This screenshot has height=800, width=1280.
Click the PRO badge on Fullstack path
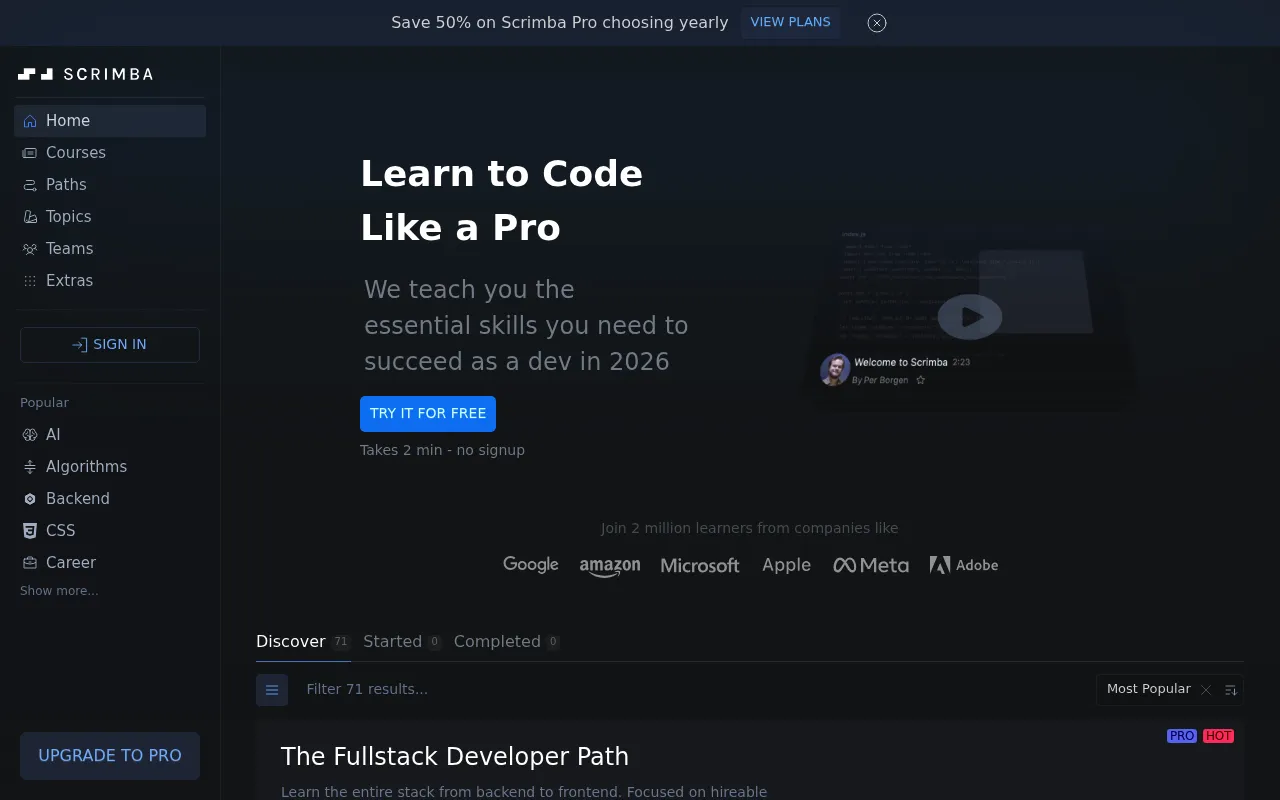click(1182, 736)
